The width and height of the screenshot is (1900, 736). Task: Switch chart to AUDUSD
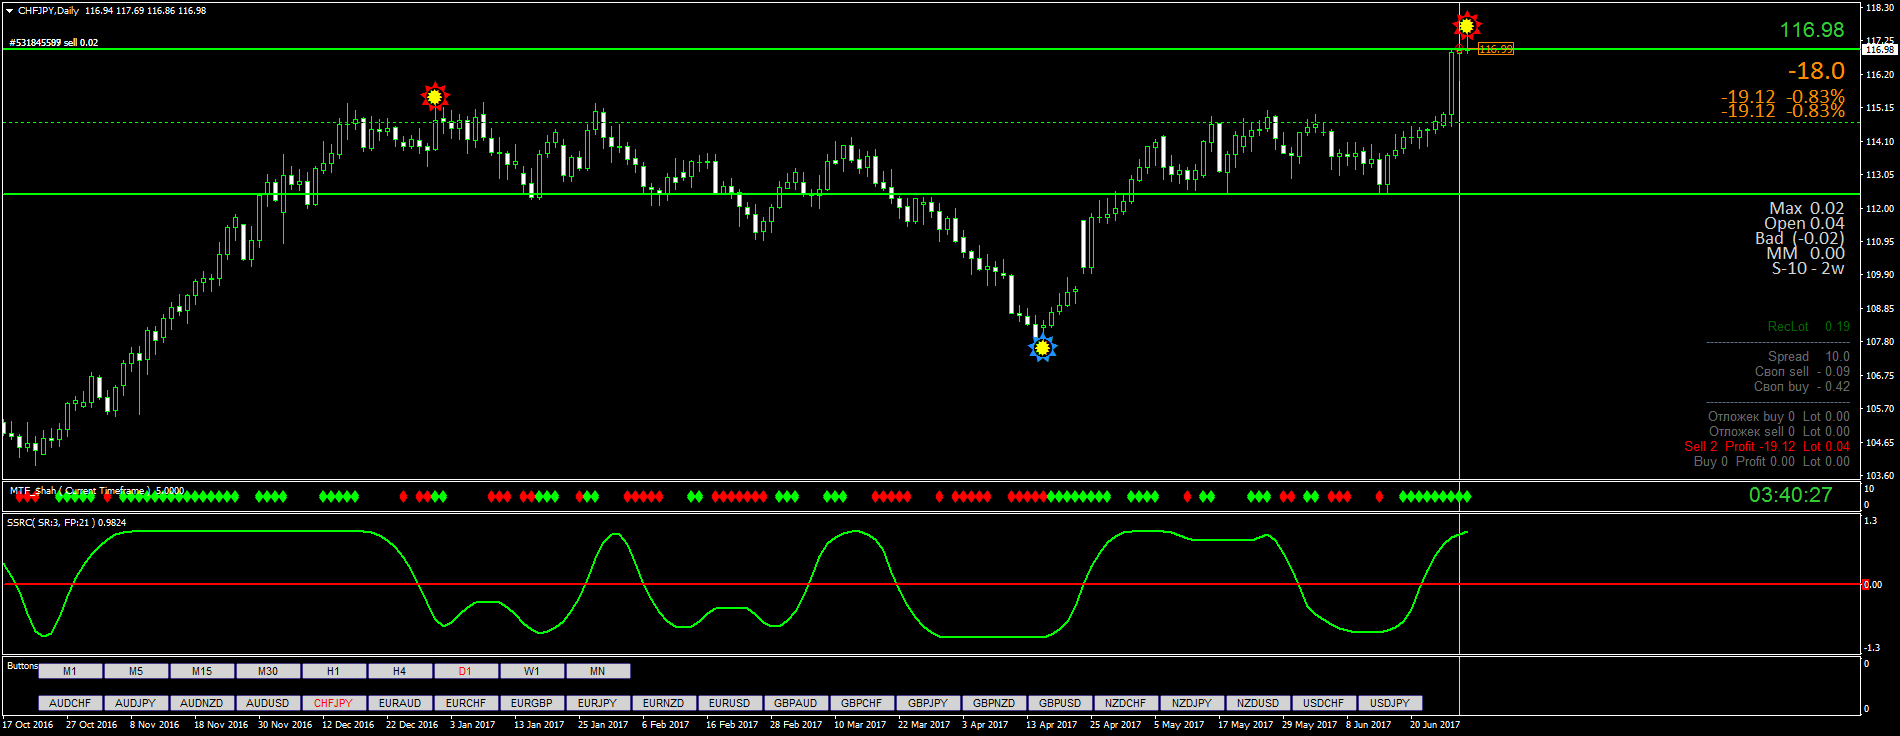268,703
